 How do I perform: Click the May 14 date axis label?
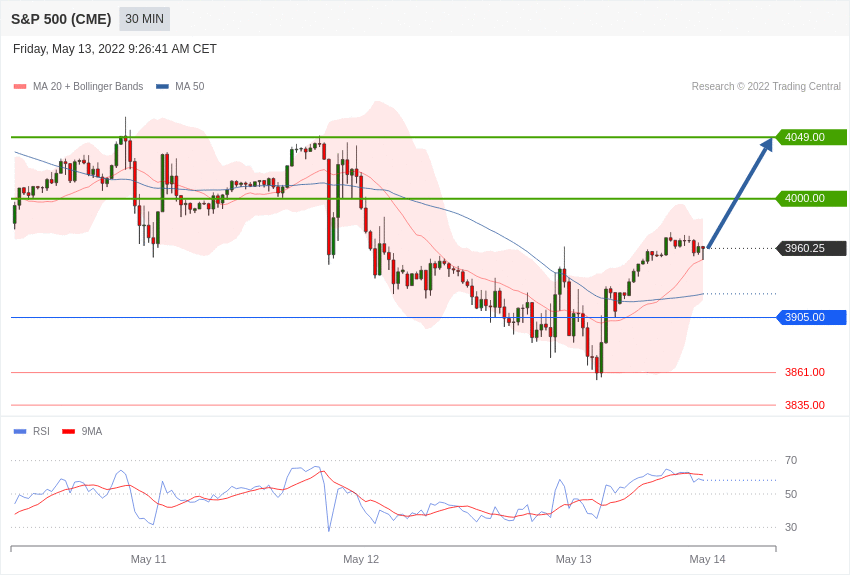pos(707,559)
